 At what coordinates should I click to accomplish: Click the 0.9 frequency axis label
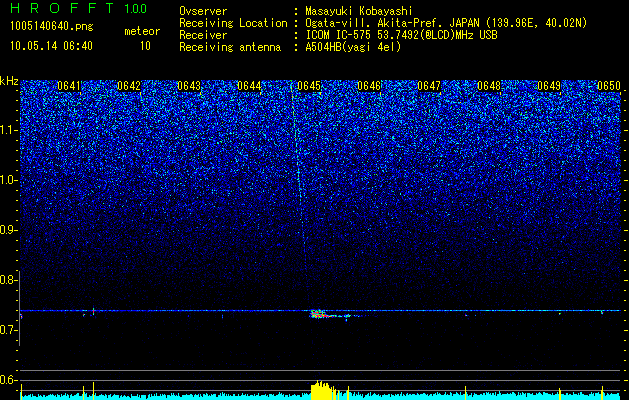point(8,230)
